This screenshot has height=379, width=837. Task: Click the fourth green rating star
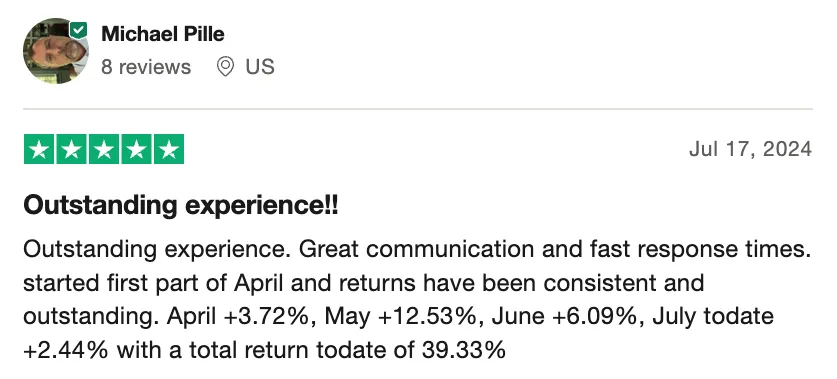[x=137, y=149]
